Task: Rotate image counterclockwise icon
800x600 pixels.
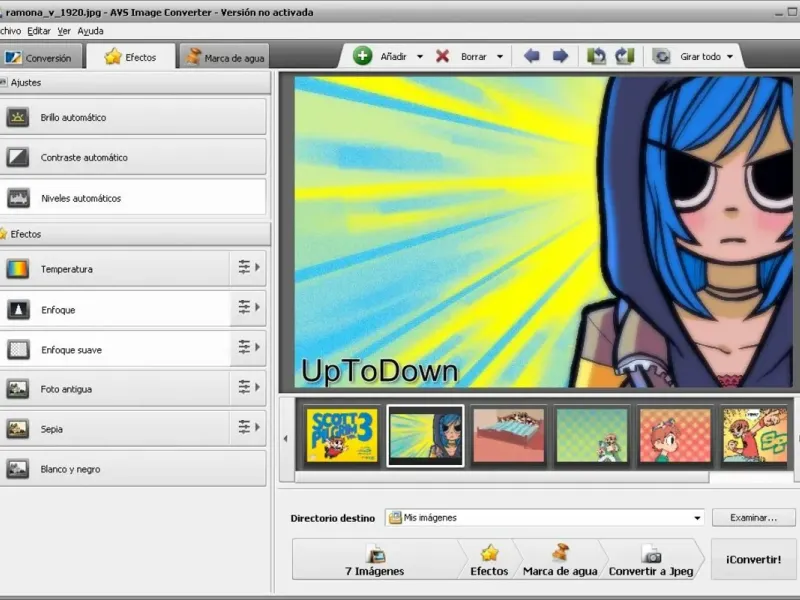Action: 597,56
